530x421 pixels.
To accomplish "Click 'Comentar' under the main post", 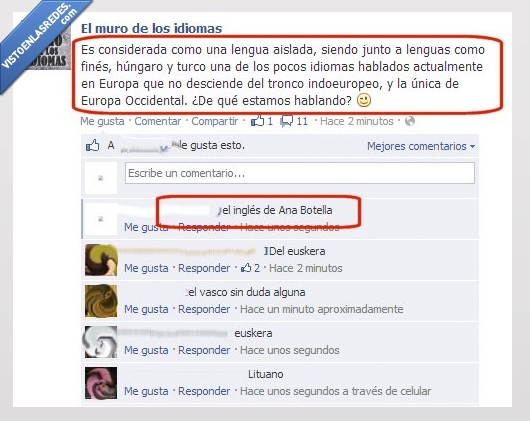I will tap(158, 121).
